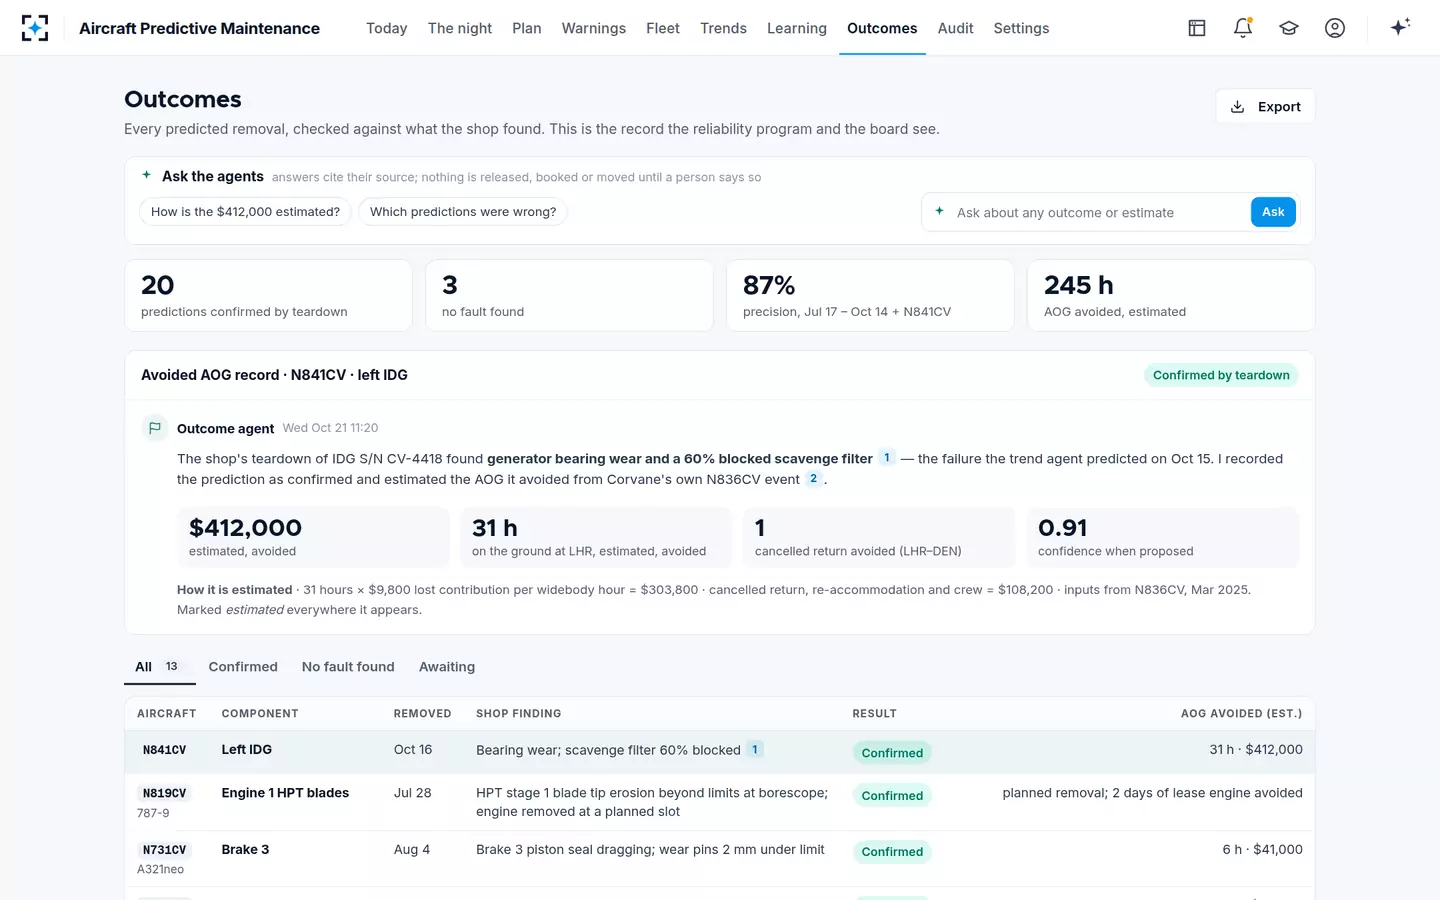
Task: Switch to the Awaiting tab
Action: (x=447, y=667)
